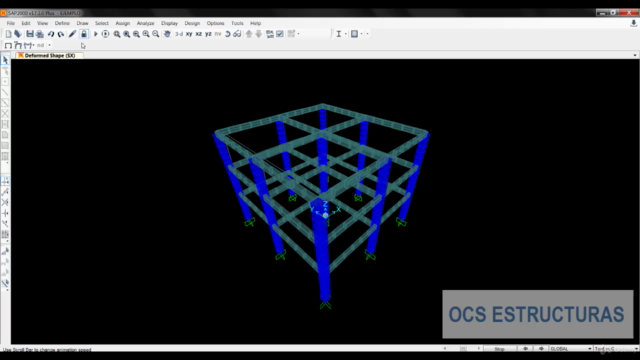Click the Snap to Intersections X icon
640x360 pixels.
coord(5,202)
